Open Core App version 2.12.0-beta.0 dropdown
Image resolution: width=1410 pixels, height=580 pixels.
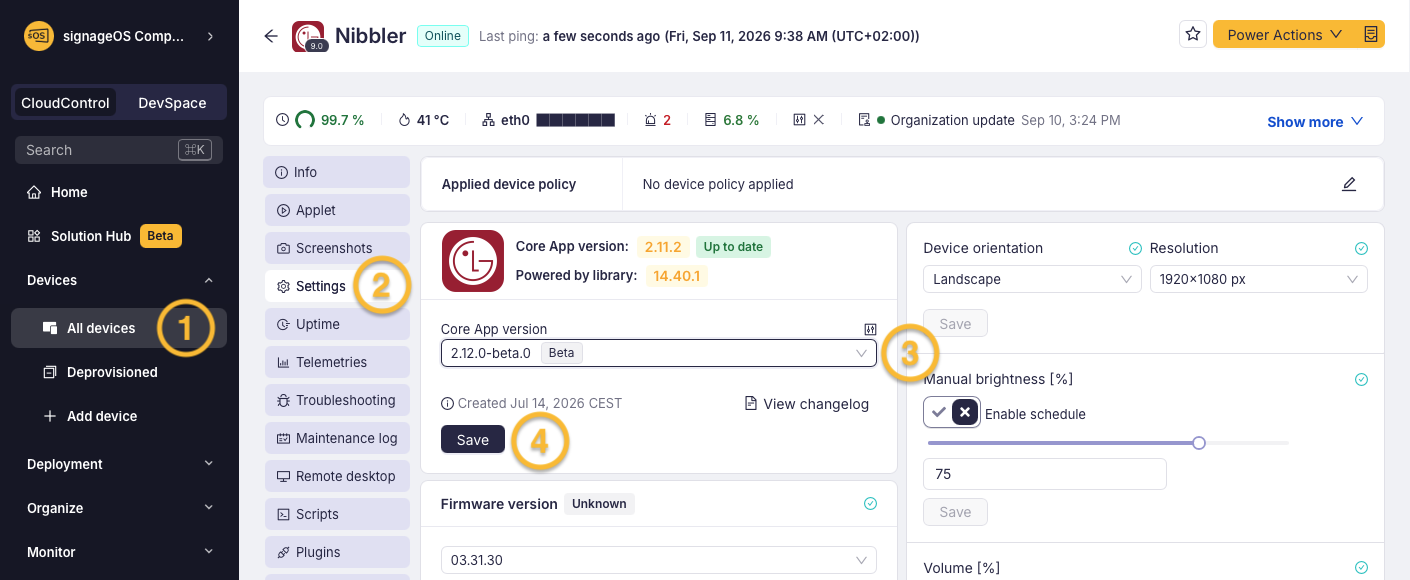point(659,353)
